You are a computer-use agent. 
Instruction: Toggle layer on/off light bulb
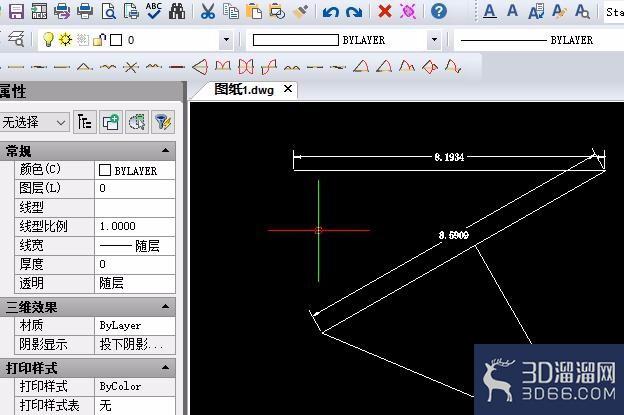pos(48,39)
